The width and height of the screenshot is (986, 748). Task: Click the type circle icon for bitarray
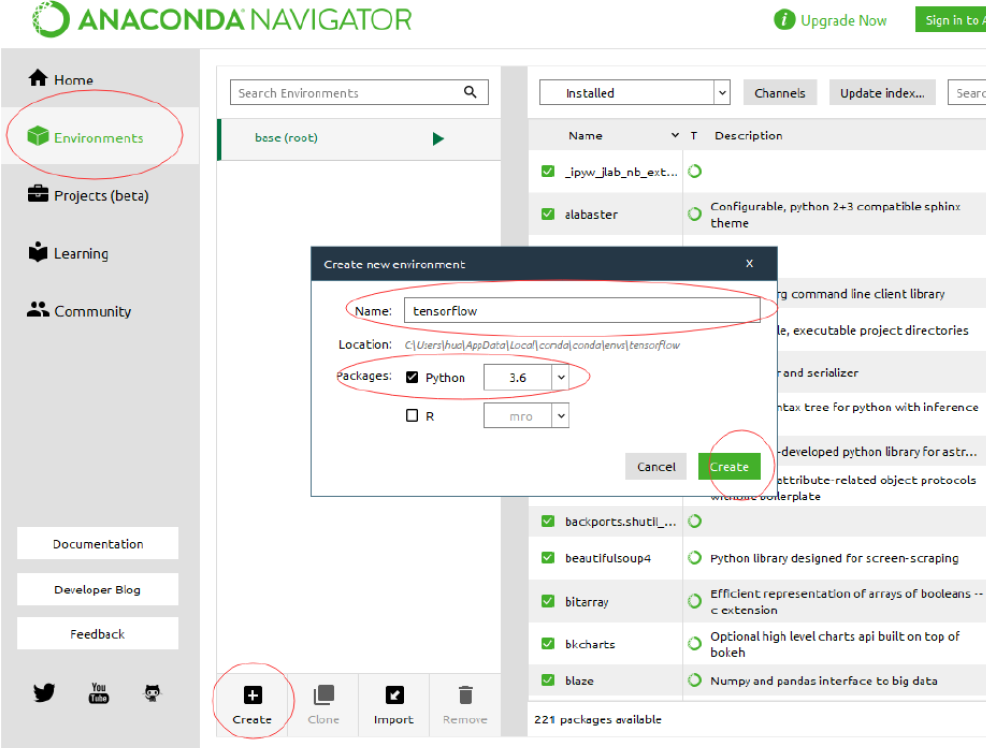coord(694,601)
